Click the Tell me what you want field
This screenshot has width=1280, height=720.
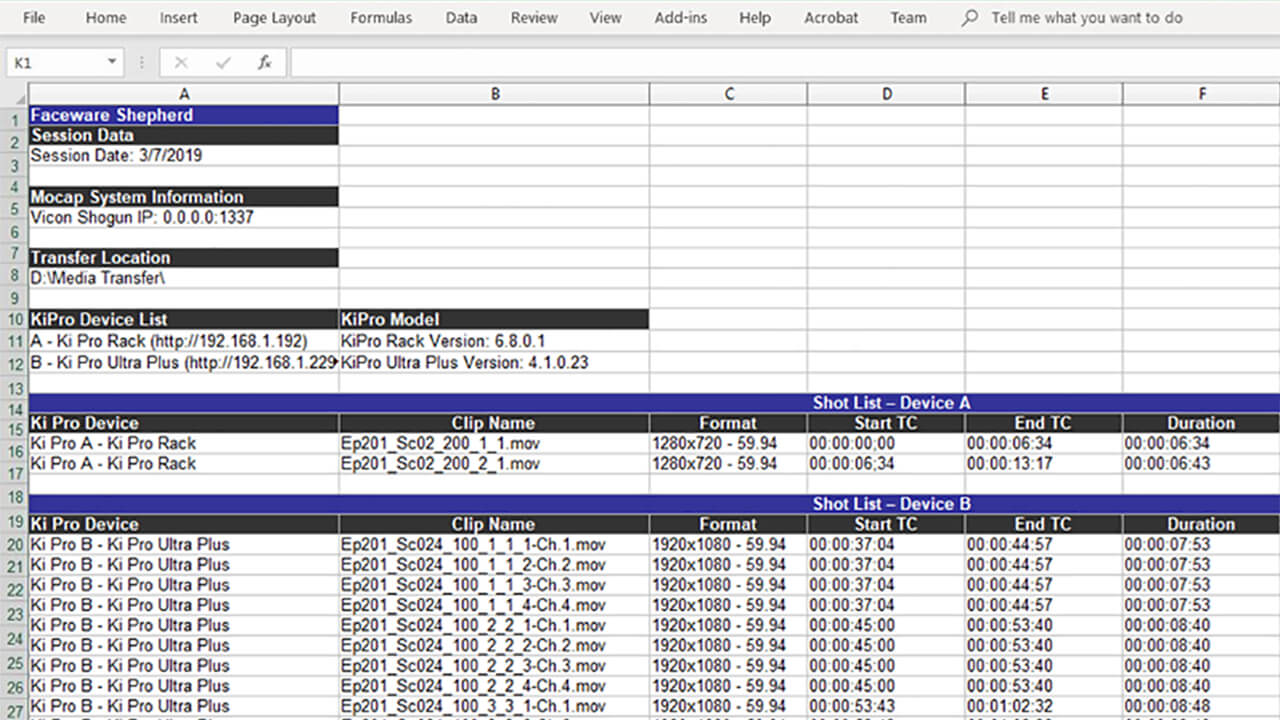pyautogui.click(x=1086, y=18)
